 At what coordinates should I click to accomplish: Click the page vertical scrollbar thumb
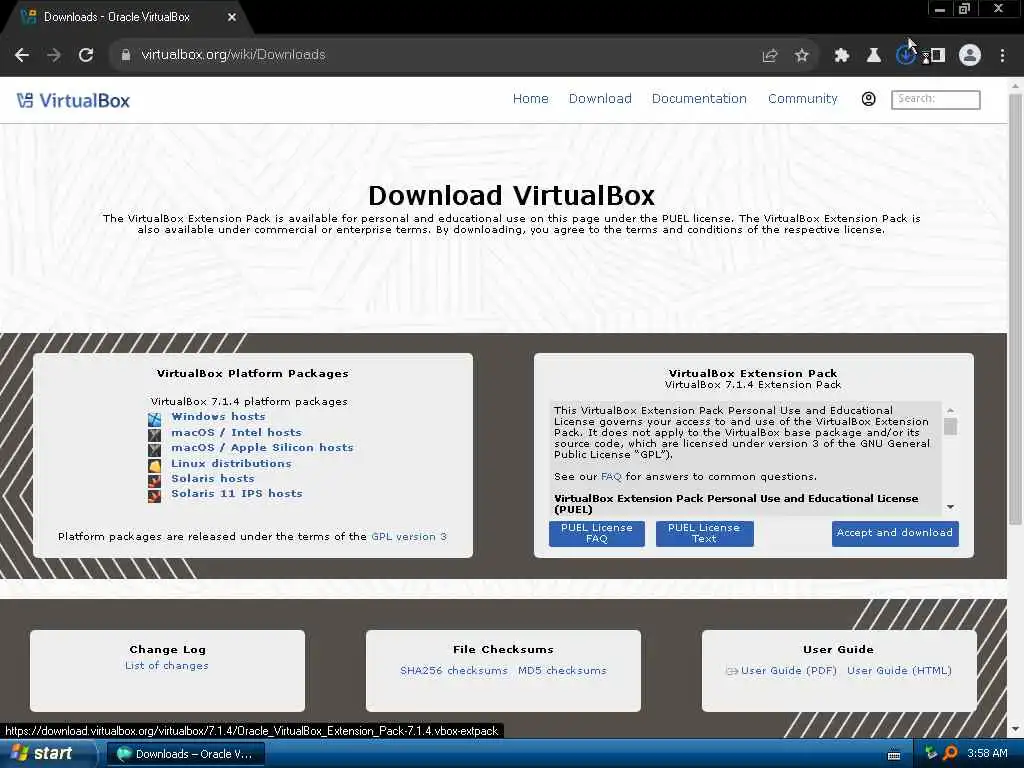1015,308
